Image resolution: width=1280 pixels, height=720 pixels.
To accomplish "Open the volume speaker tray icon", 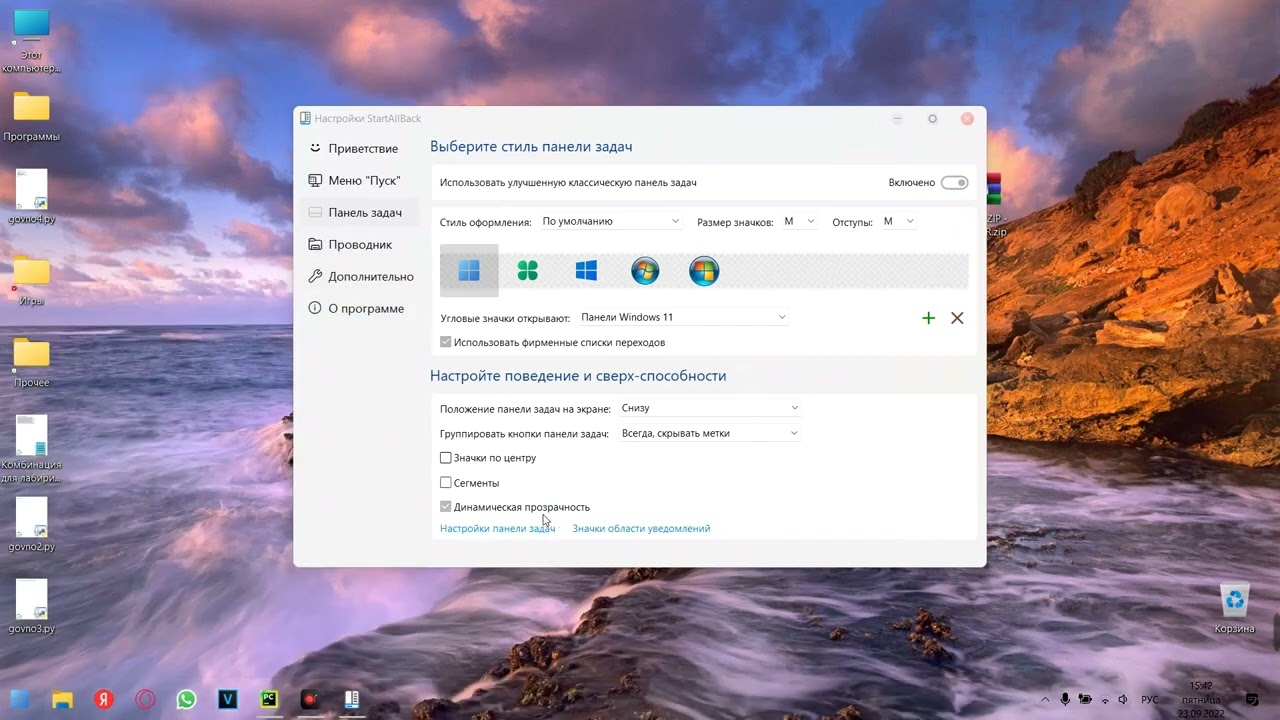I will [x=1123, y=700].
